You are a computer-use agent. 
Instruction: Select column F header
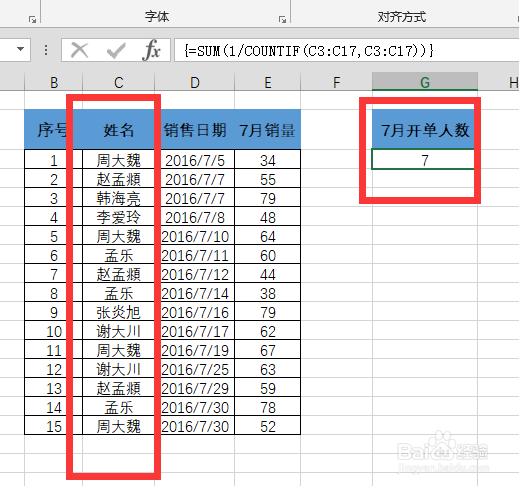(336, 82)
